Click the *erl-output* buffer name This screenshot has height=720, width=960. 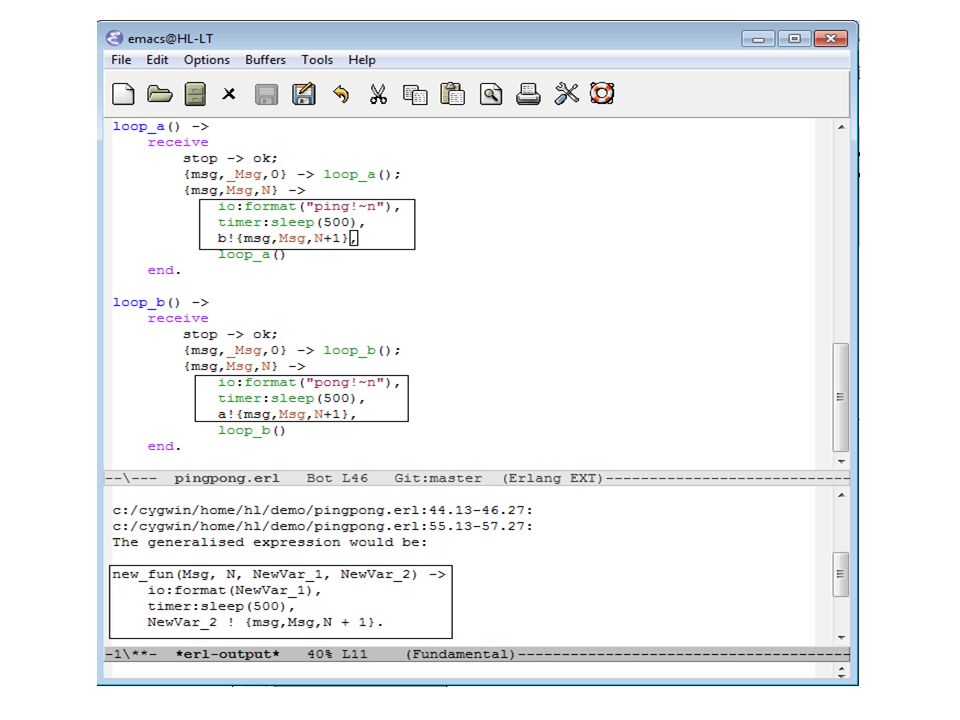pyautogui.click(x=227, y=654)
